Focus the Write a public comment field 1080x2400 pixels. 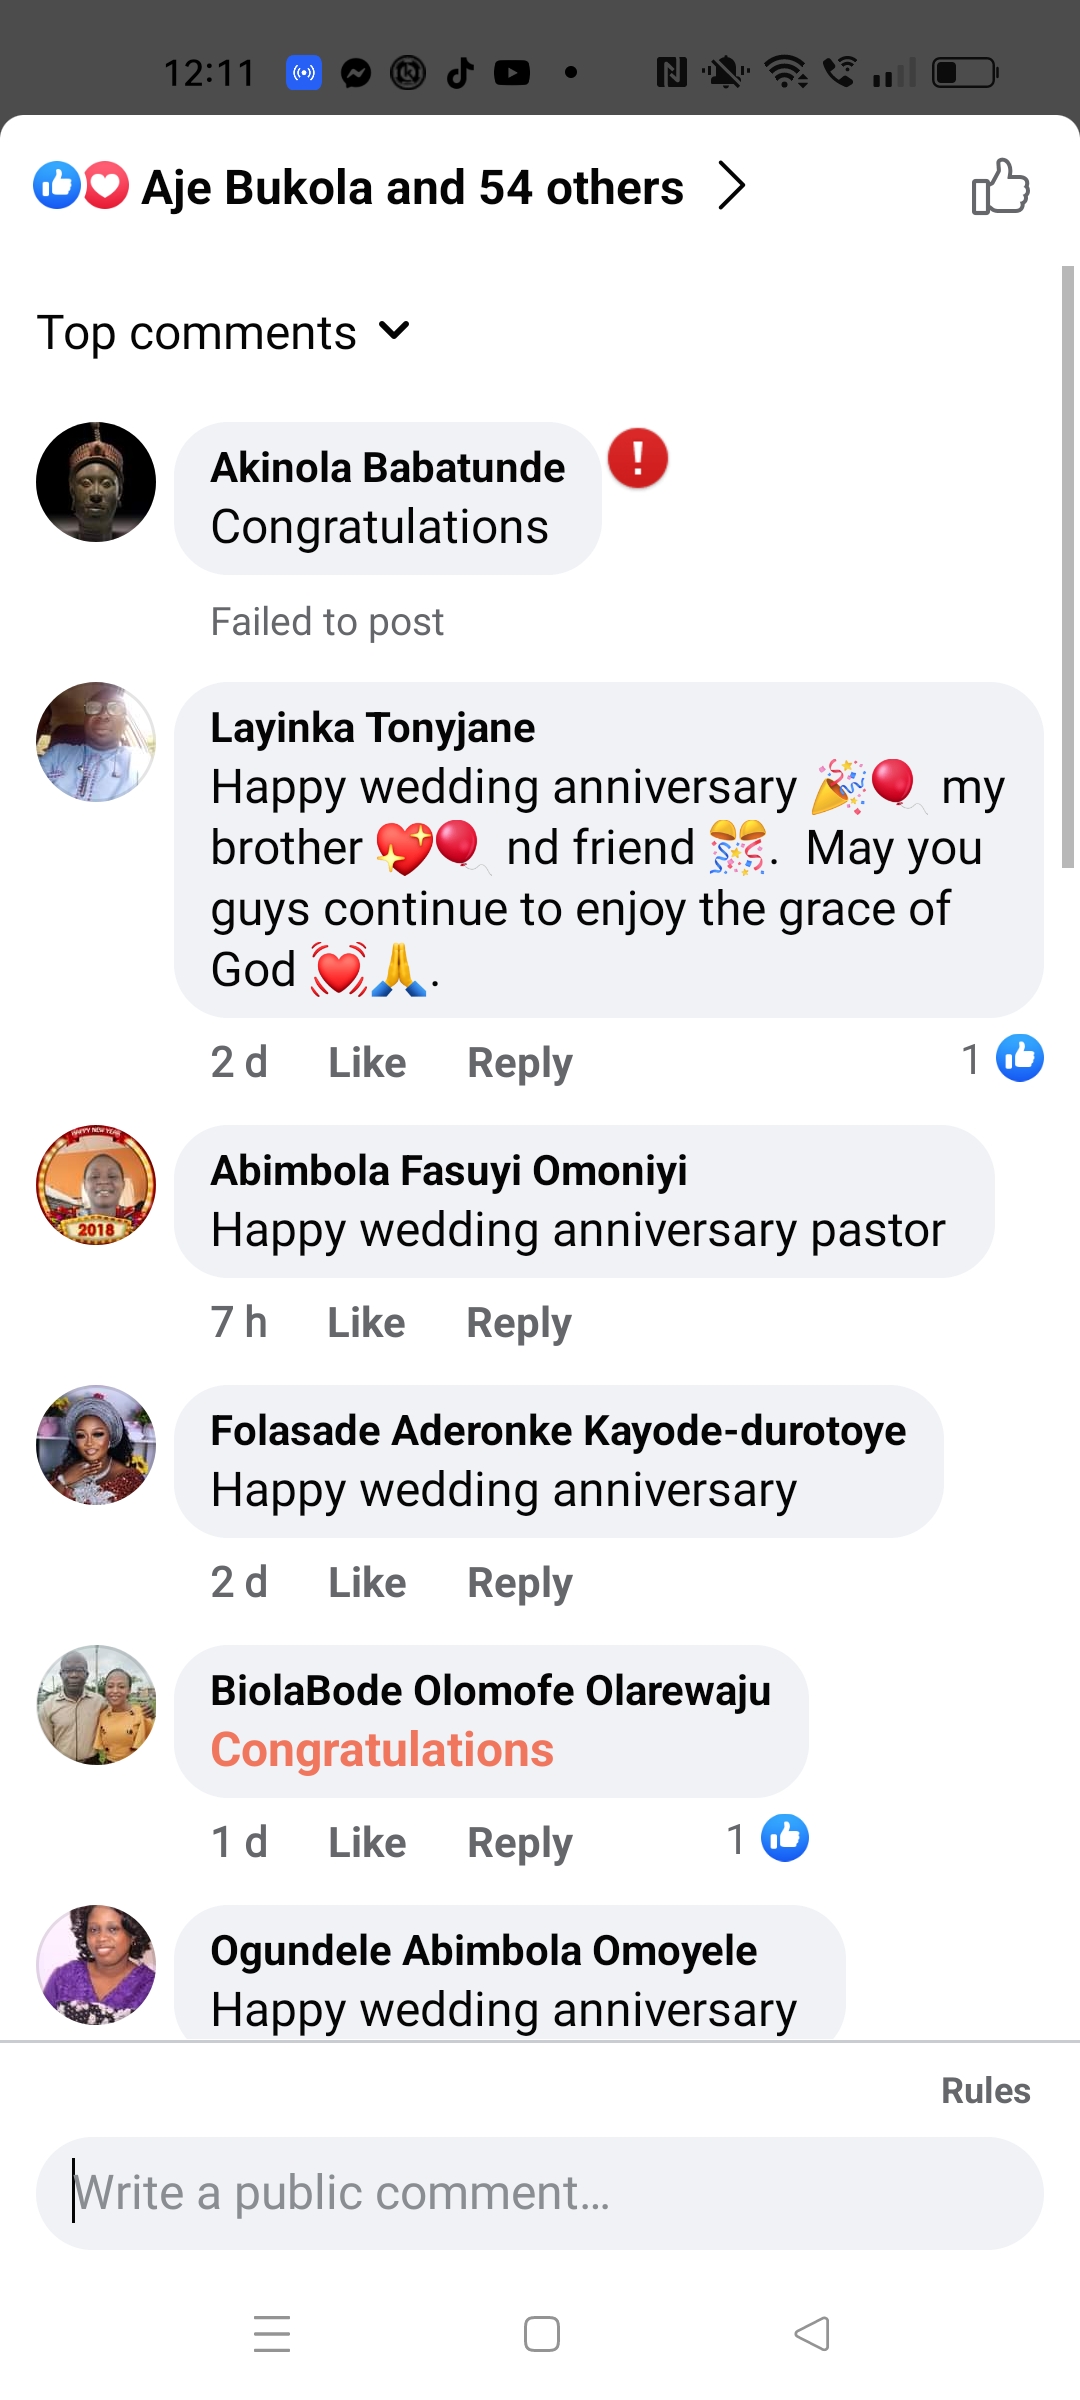click(540, 2193)
